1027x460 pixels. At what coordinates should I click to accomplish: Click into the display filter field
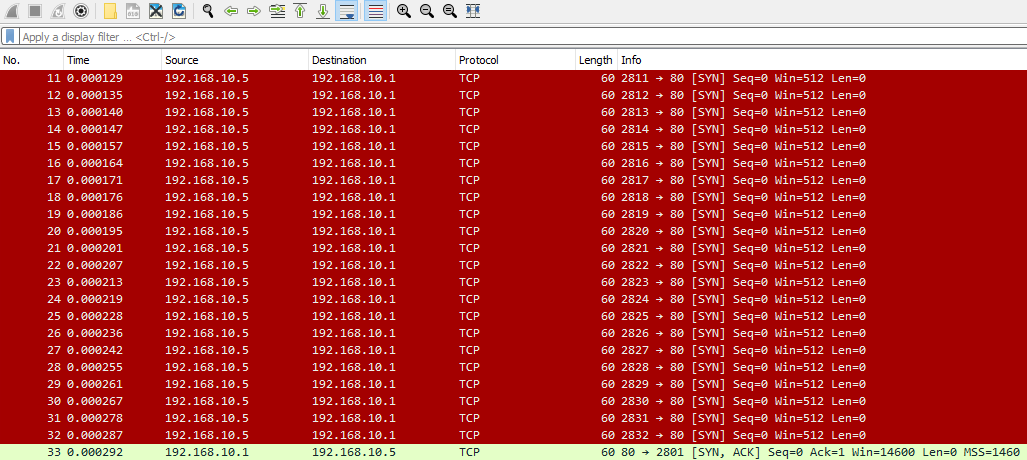[522, 37]
